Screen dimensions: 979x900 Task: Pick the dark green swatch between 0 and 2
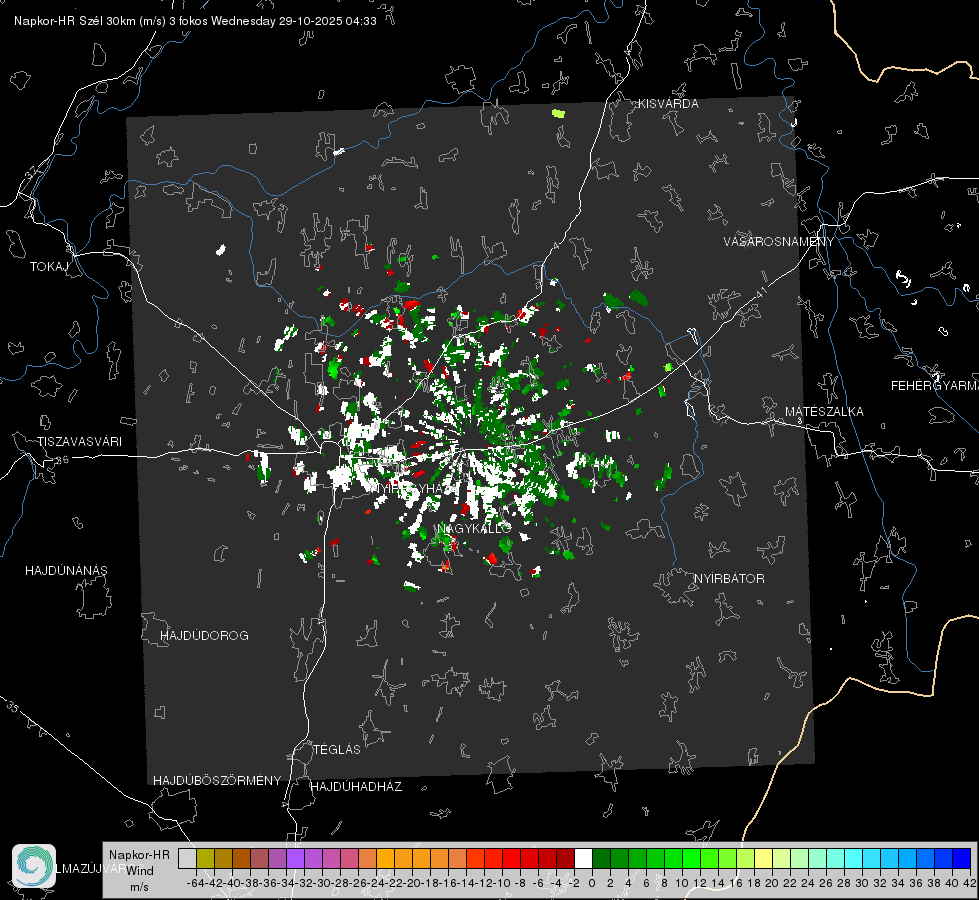[601, 858]
